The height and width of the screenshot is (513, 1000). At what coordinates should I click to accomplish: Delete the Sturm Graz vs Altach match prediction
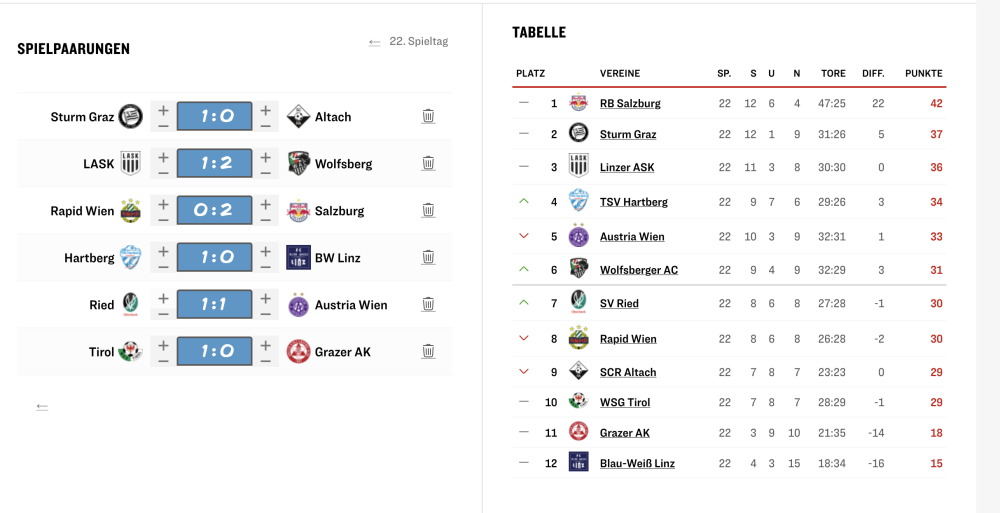pyautogui.click(x=428, y=116)
